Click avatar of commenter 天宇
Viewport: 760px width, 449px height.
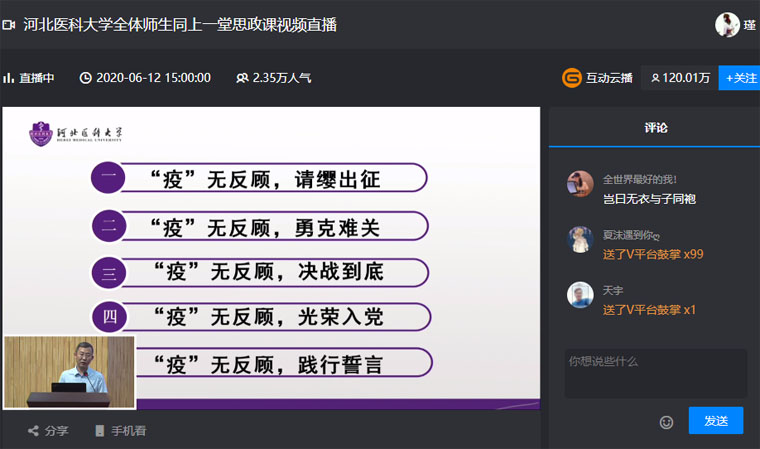coord(580,295)
